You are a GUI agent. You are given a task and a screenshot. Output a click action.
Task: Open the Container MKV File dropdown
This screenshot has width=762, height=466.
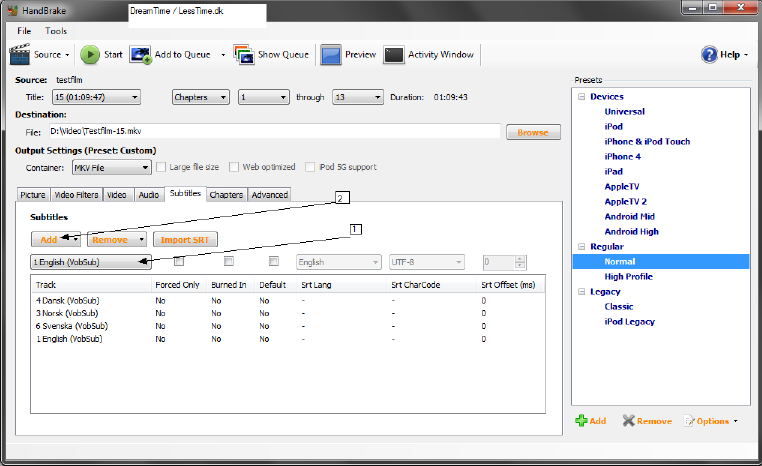112,168
